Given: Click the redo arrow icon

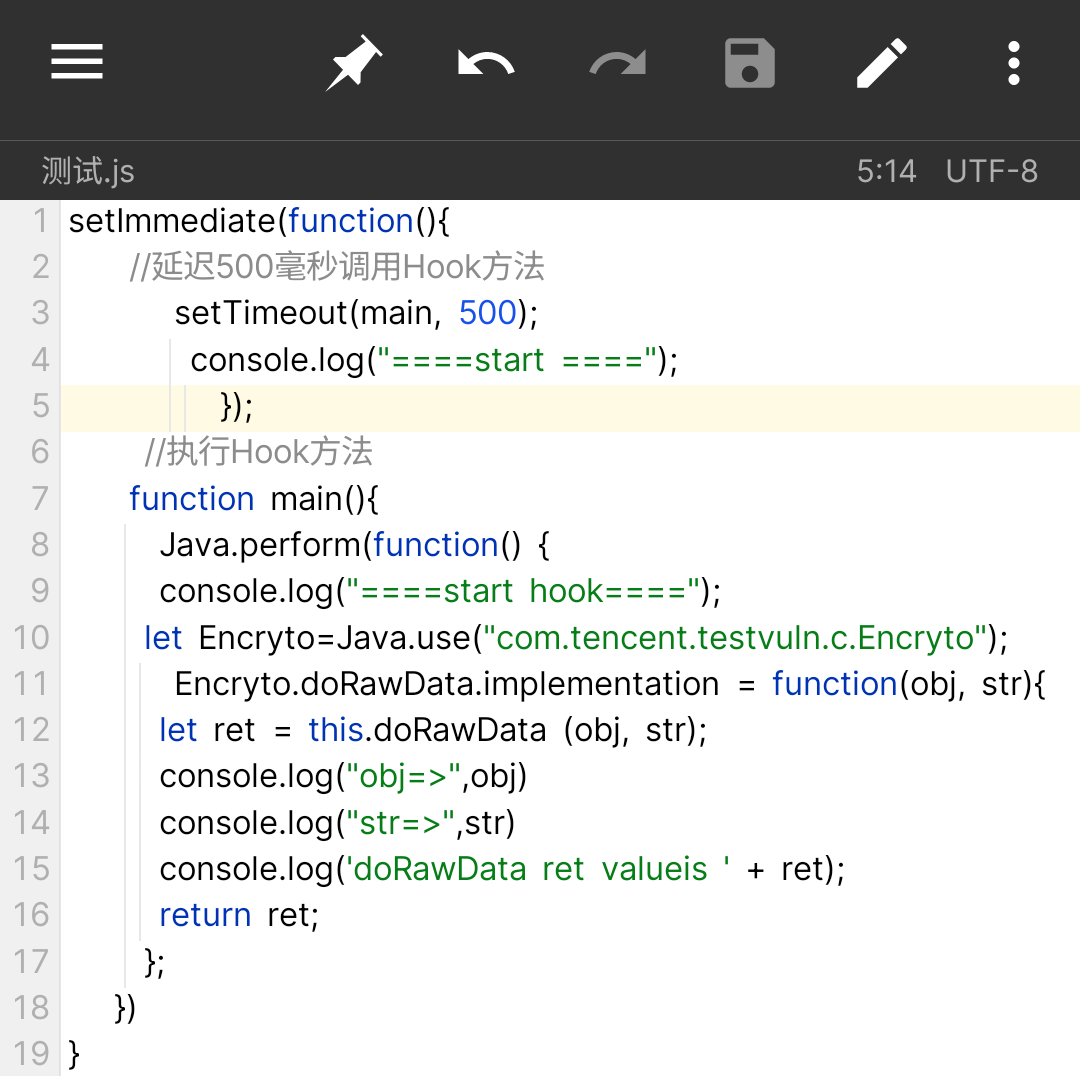Looking at the screenshot, I should (617, 64).
